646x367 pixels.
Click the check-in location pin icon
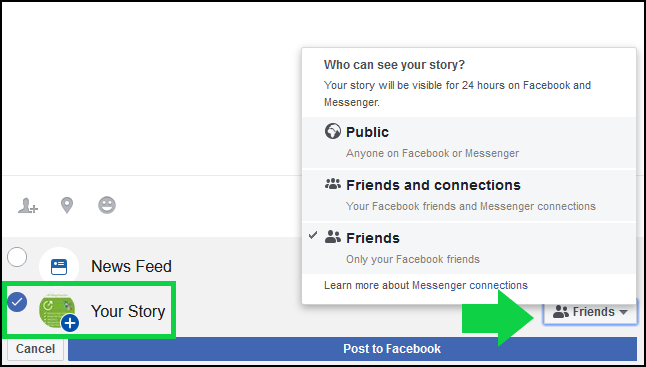pyautogui.click(x=67, y=205)
